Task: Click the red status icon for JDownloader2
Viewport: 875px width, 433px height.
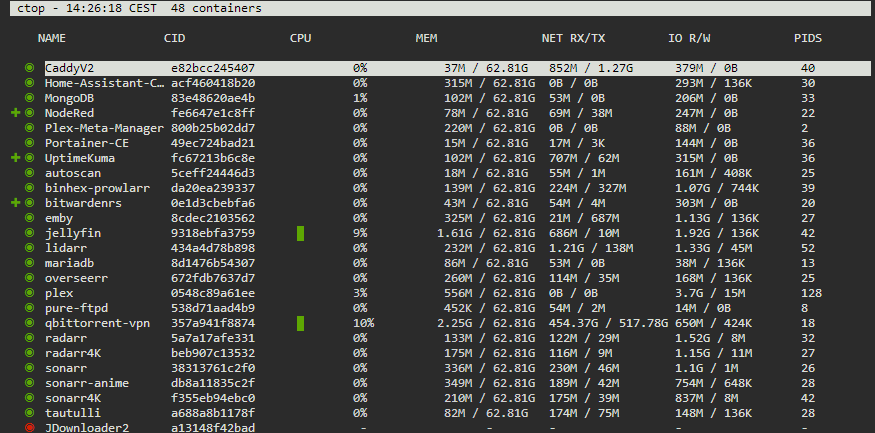Action: [x=30, y=428]
